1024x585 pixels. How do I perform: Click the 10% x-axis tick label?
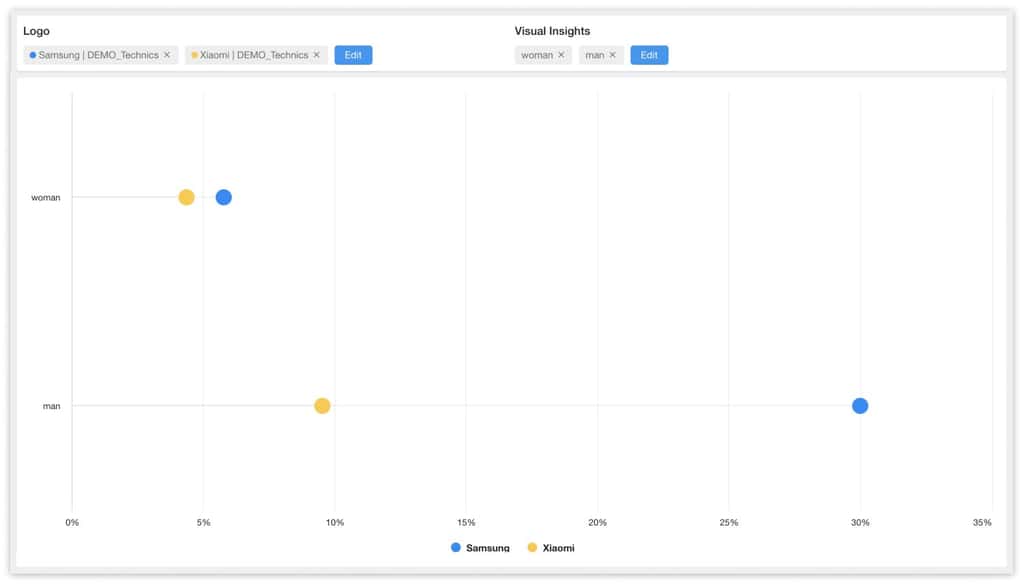pyautogui.click(x=334, y=522)
